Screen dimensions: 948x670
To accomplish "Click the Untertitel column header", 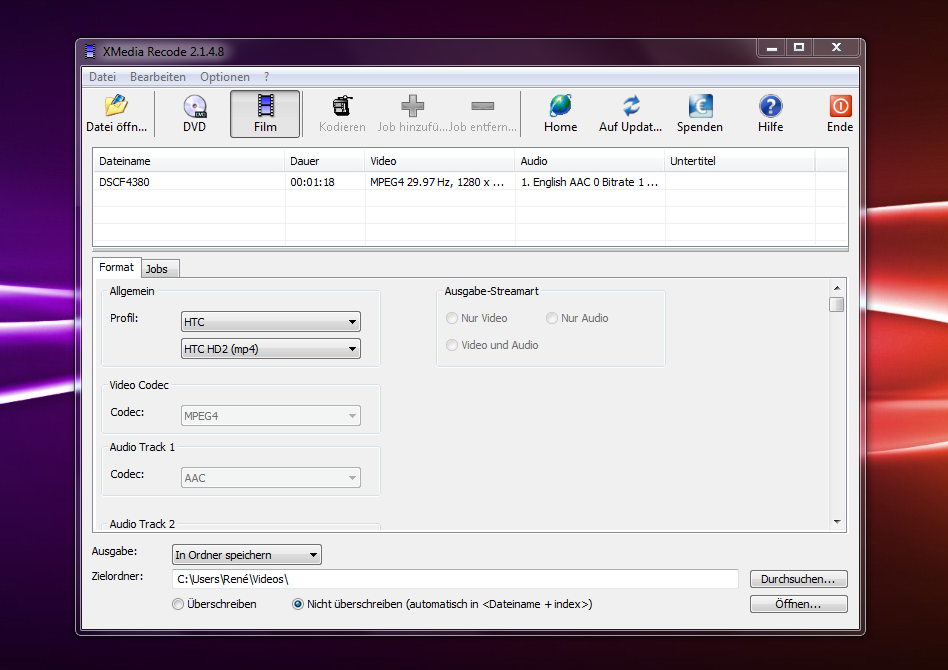I will click(739, 161).
